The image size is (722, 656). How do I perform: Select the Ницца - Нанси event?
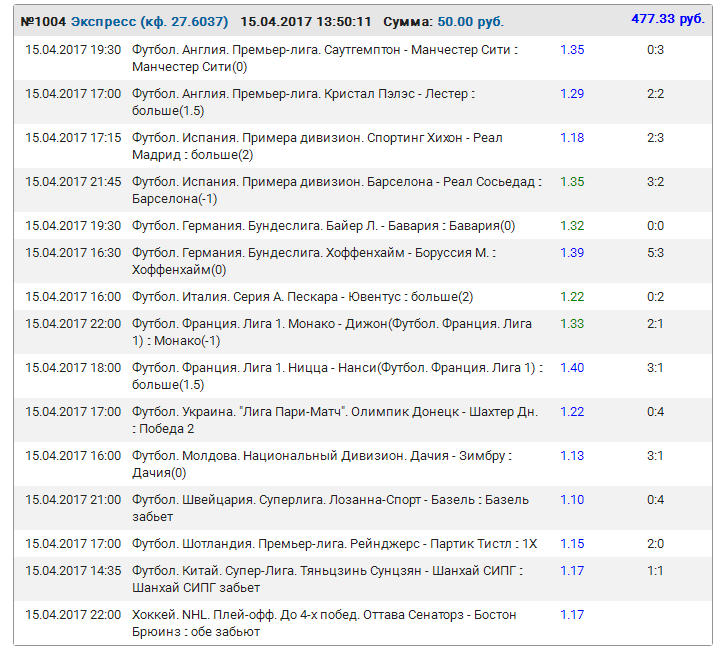point(338,376)
